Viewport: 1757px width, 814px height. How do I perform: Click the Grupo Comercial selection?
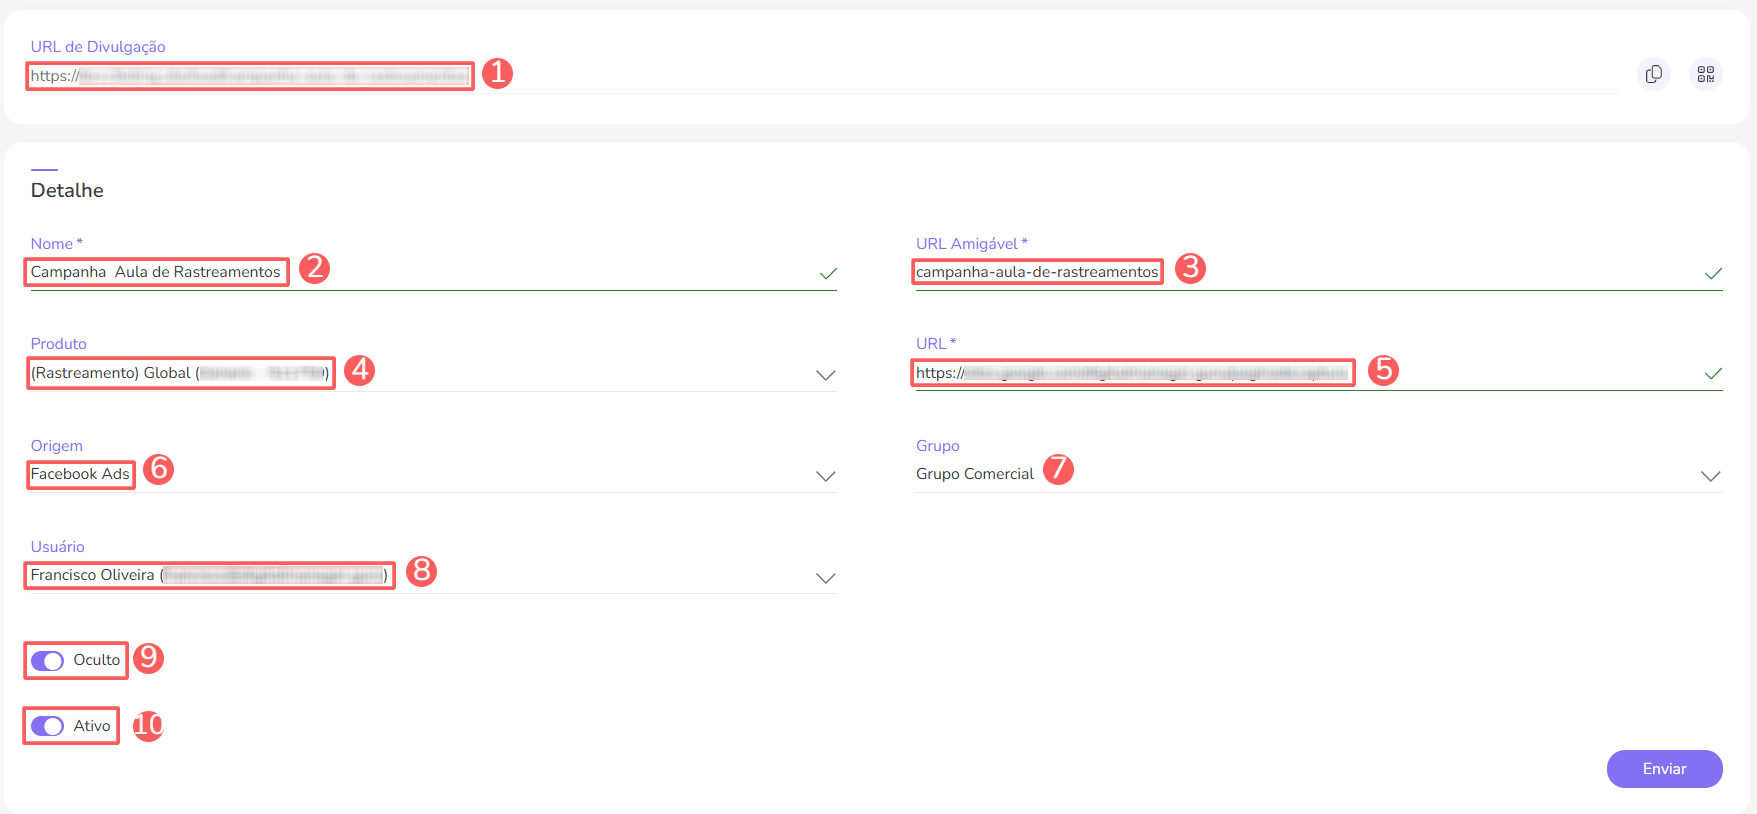tap(974, 474)
